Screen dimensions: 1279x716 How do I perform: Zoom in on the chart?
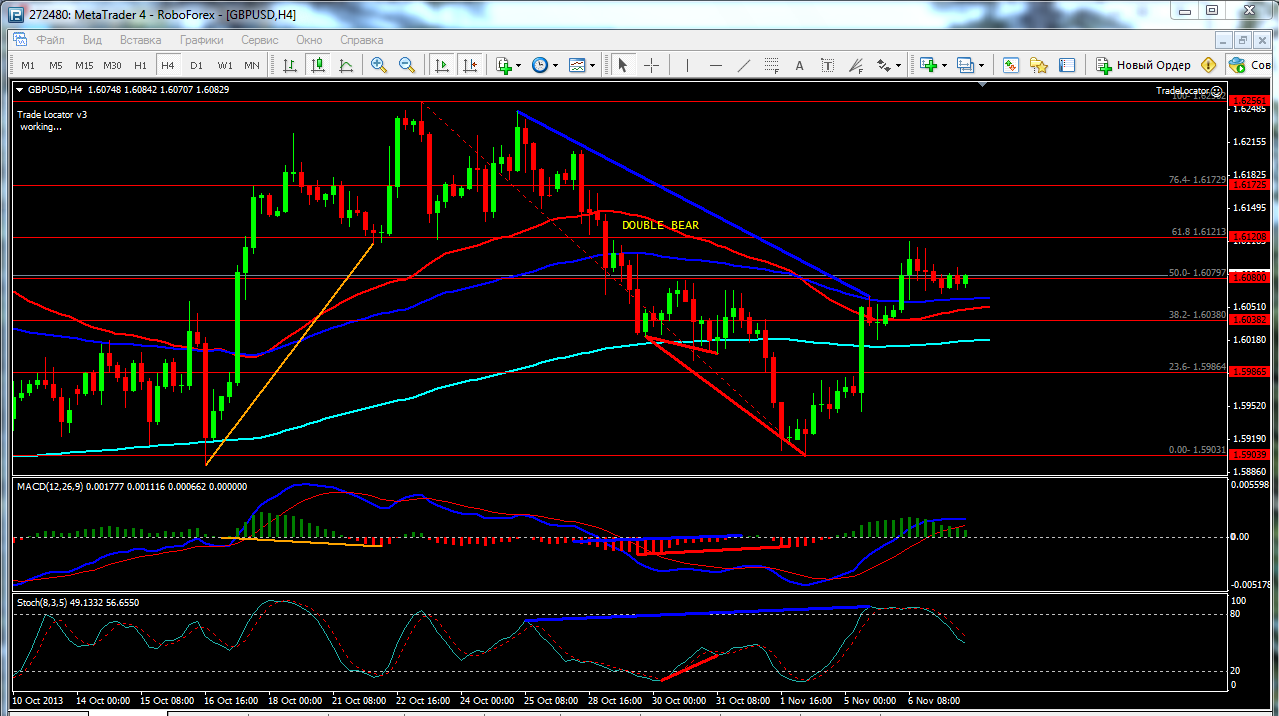click(x=379, y=65)
